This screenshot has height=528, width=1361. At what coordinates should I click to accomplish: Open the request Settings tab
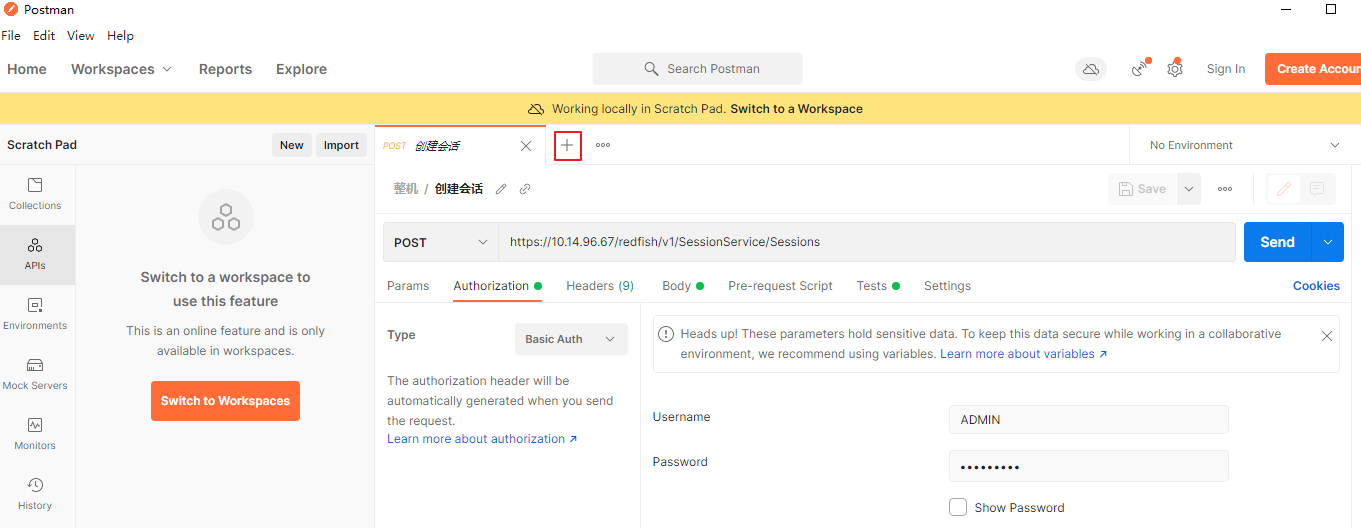(x=947, y=286)
